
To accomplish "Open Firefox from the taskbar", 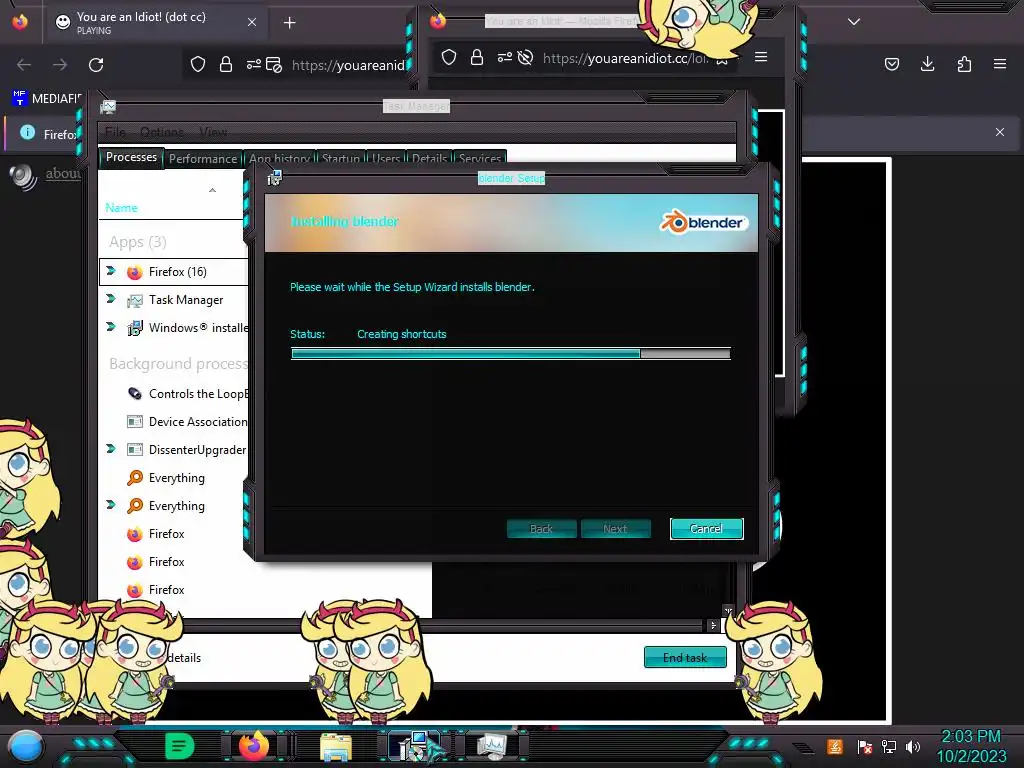I will (x=254, y=745).
